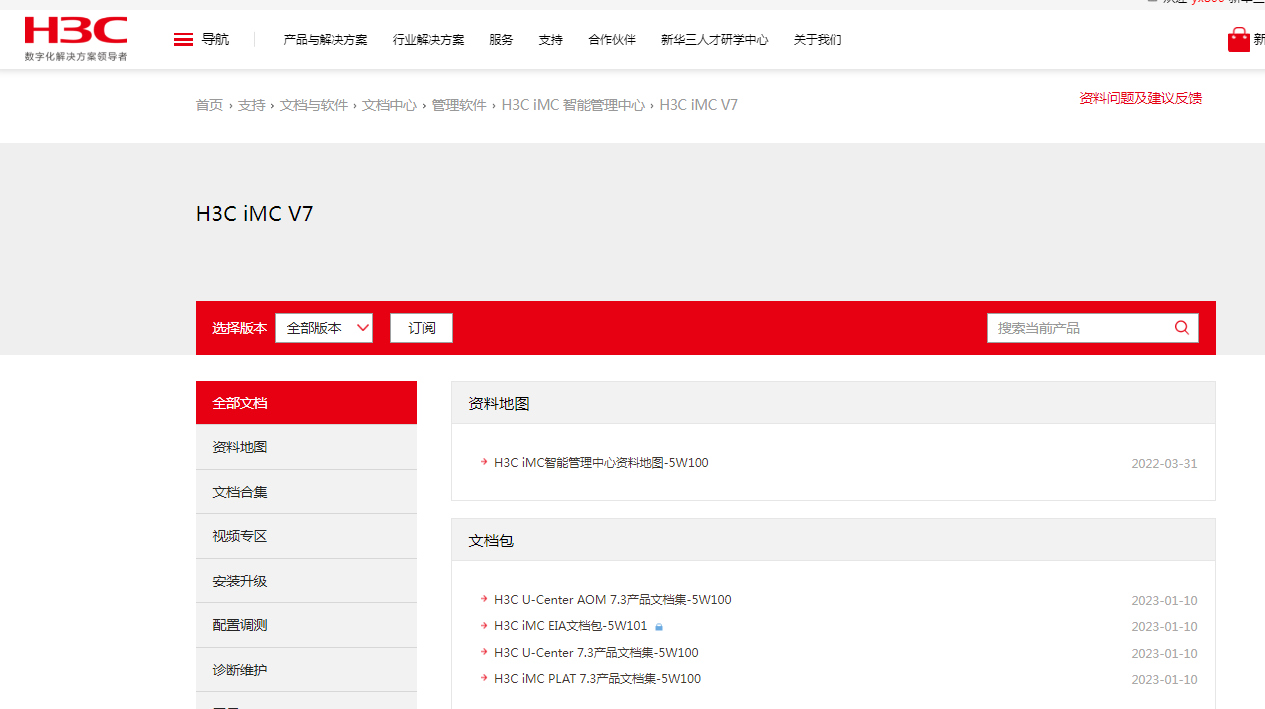Image resolution: width=1265 pixels, height=709 pixels.
Task: Open H3C iMC PLAT 7.3产品文档集-5W100
Action: (x=597, y=679)
